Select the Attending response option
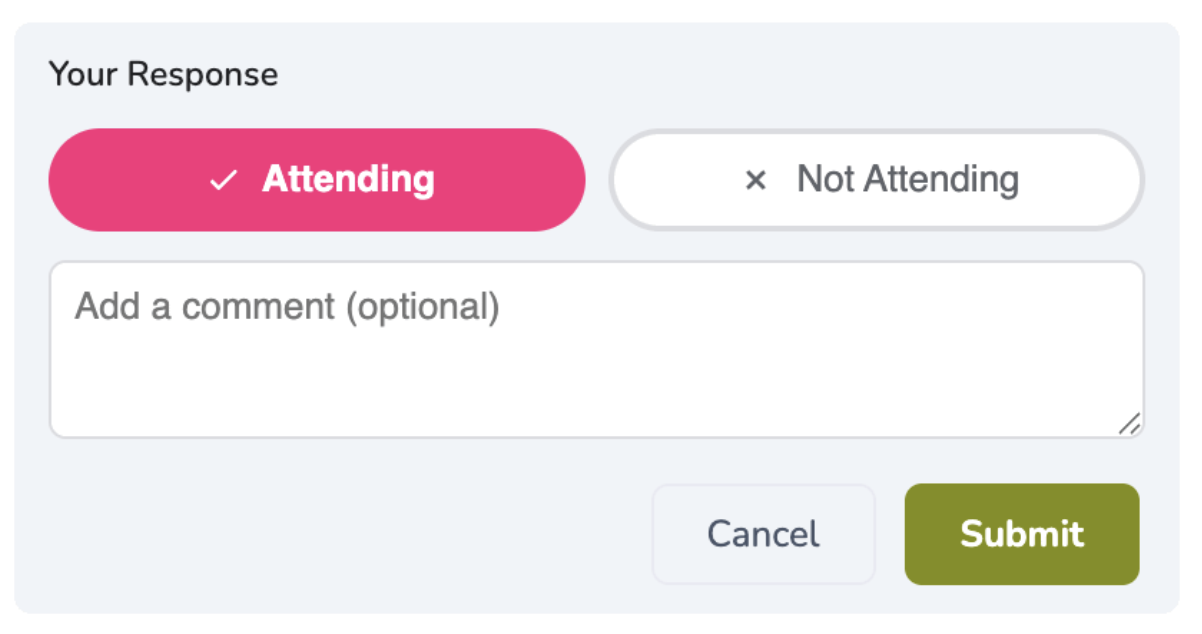The width and height of the screenshot is (1202, 634). point(316,180)
